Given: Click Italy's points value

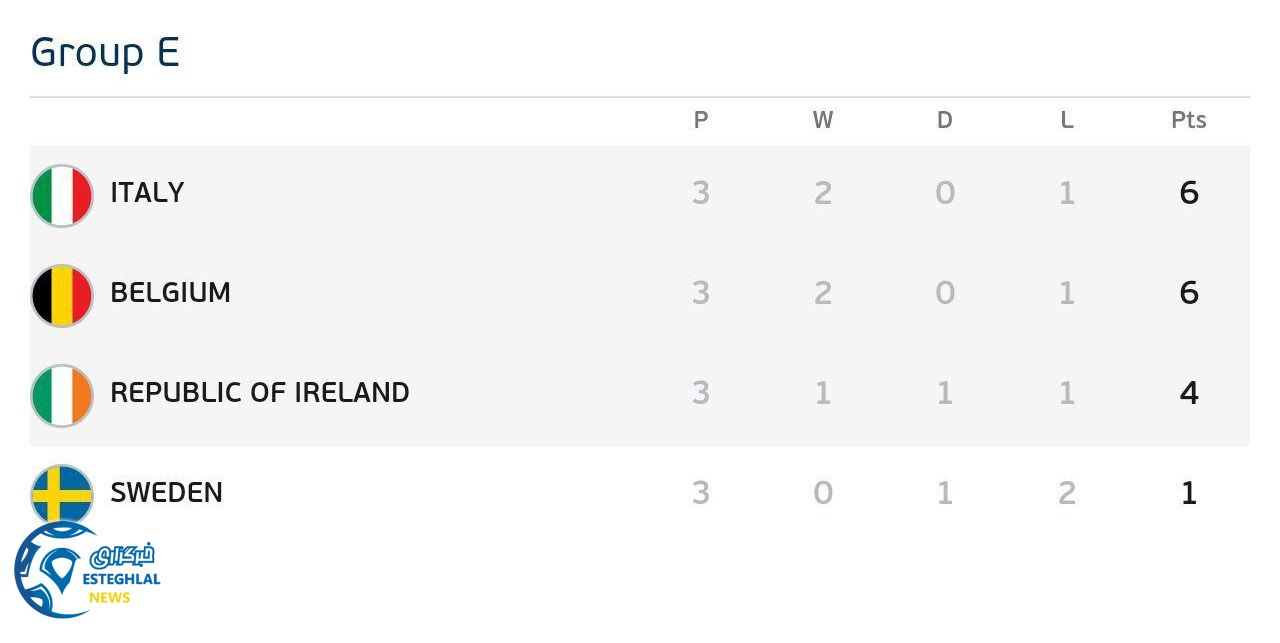Looking at the screenshot, I should tap(1188, 192).
